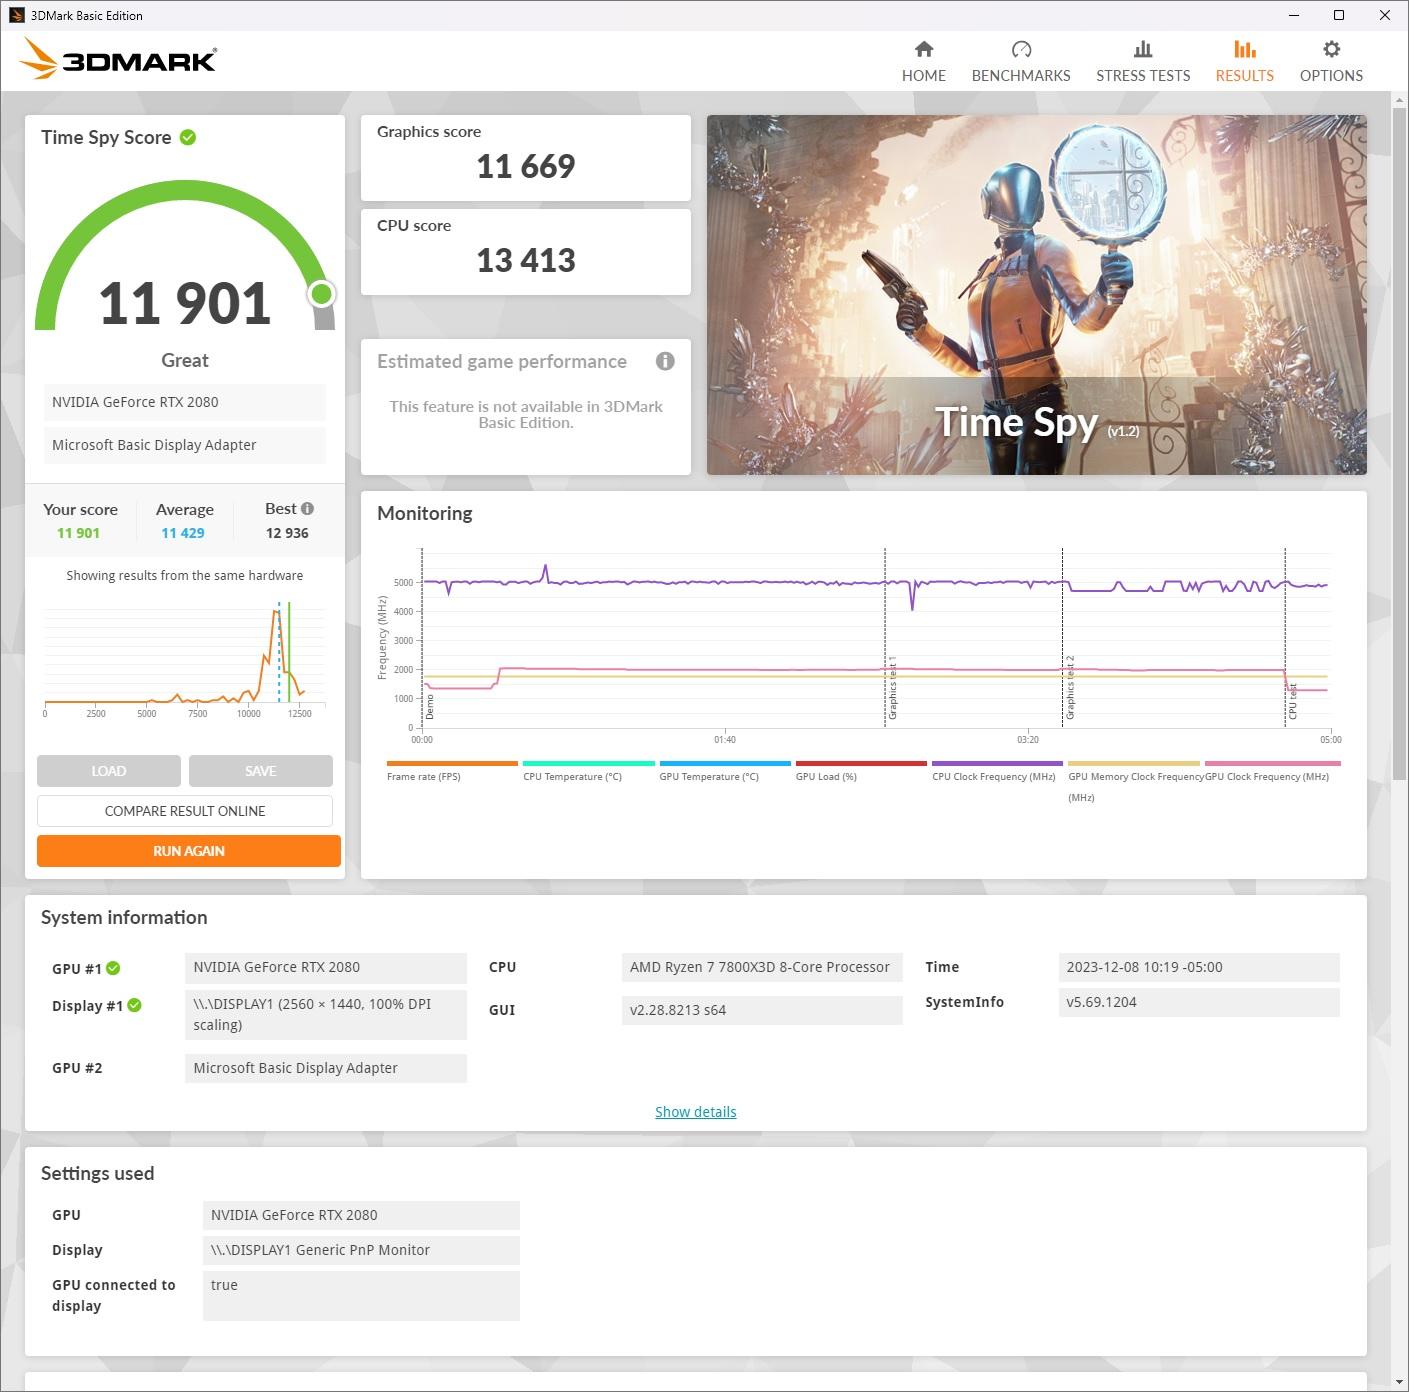Screen dimensions: 1409x1392
Task: Open COMPARE RESULT ONLINE
Action: pyautogui.click(x=184, y=811)
